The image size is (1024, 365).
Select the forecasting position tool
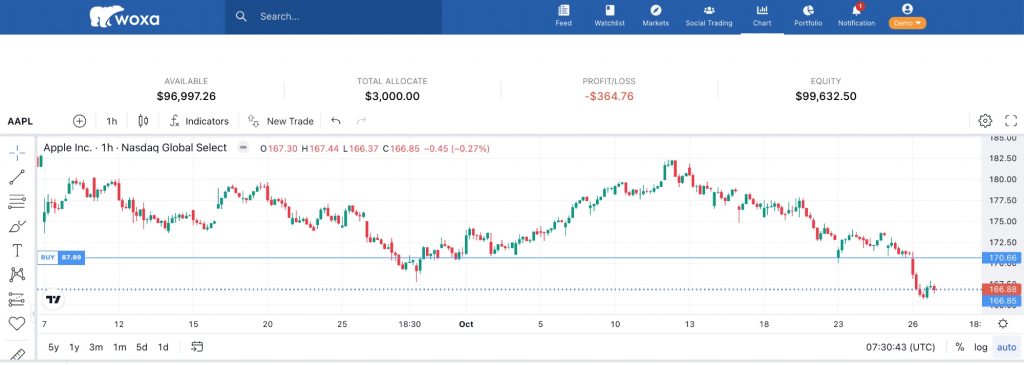pyautogui.click(x=17, y=300)
